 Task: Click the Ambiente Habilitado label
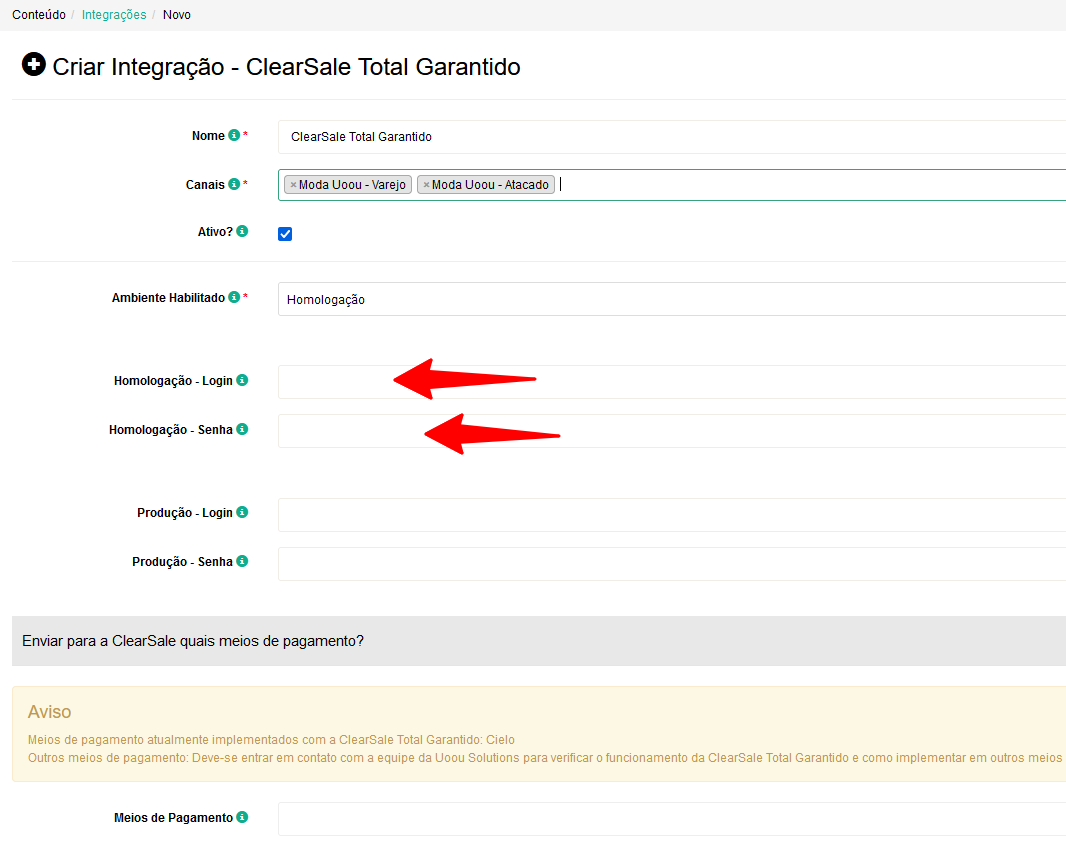tap(168, 298)
